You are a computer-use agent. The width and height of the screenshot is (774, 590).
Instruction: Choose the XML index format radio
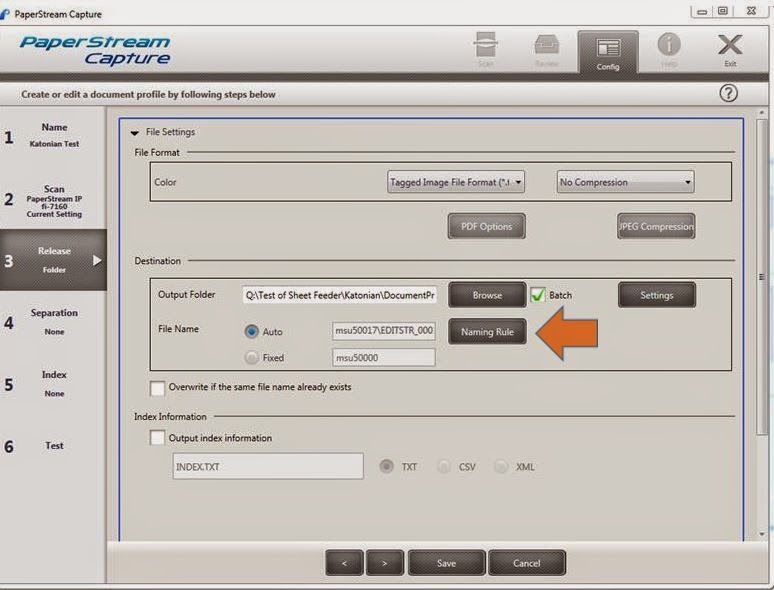[501, 467]
